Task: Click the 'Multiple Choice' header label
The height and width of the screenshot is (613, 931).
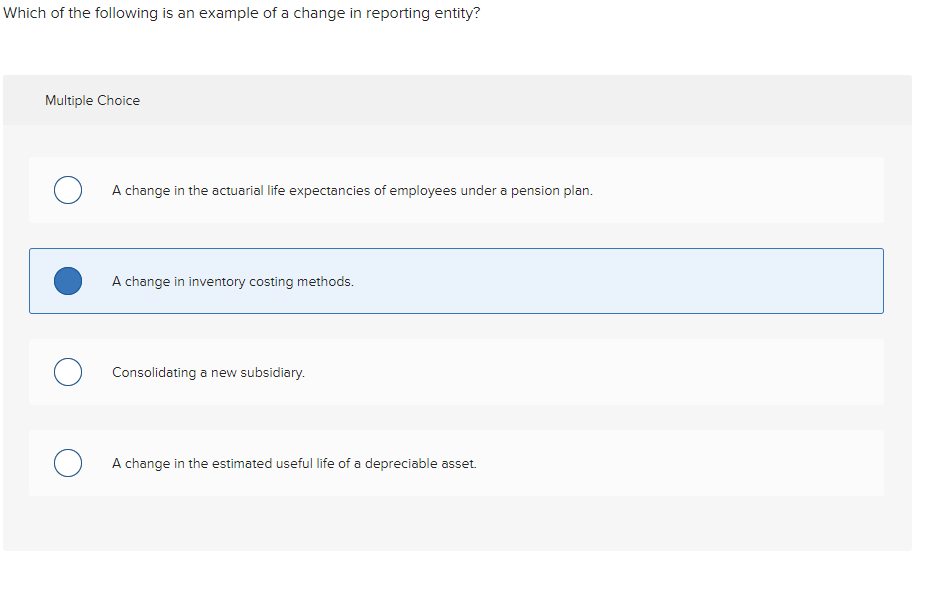Action: click(92, 100)
